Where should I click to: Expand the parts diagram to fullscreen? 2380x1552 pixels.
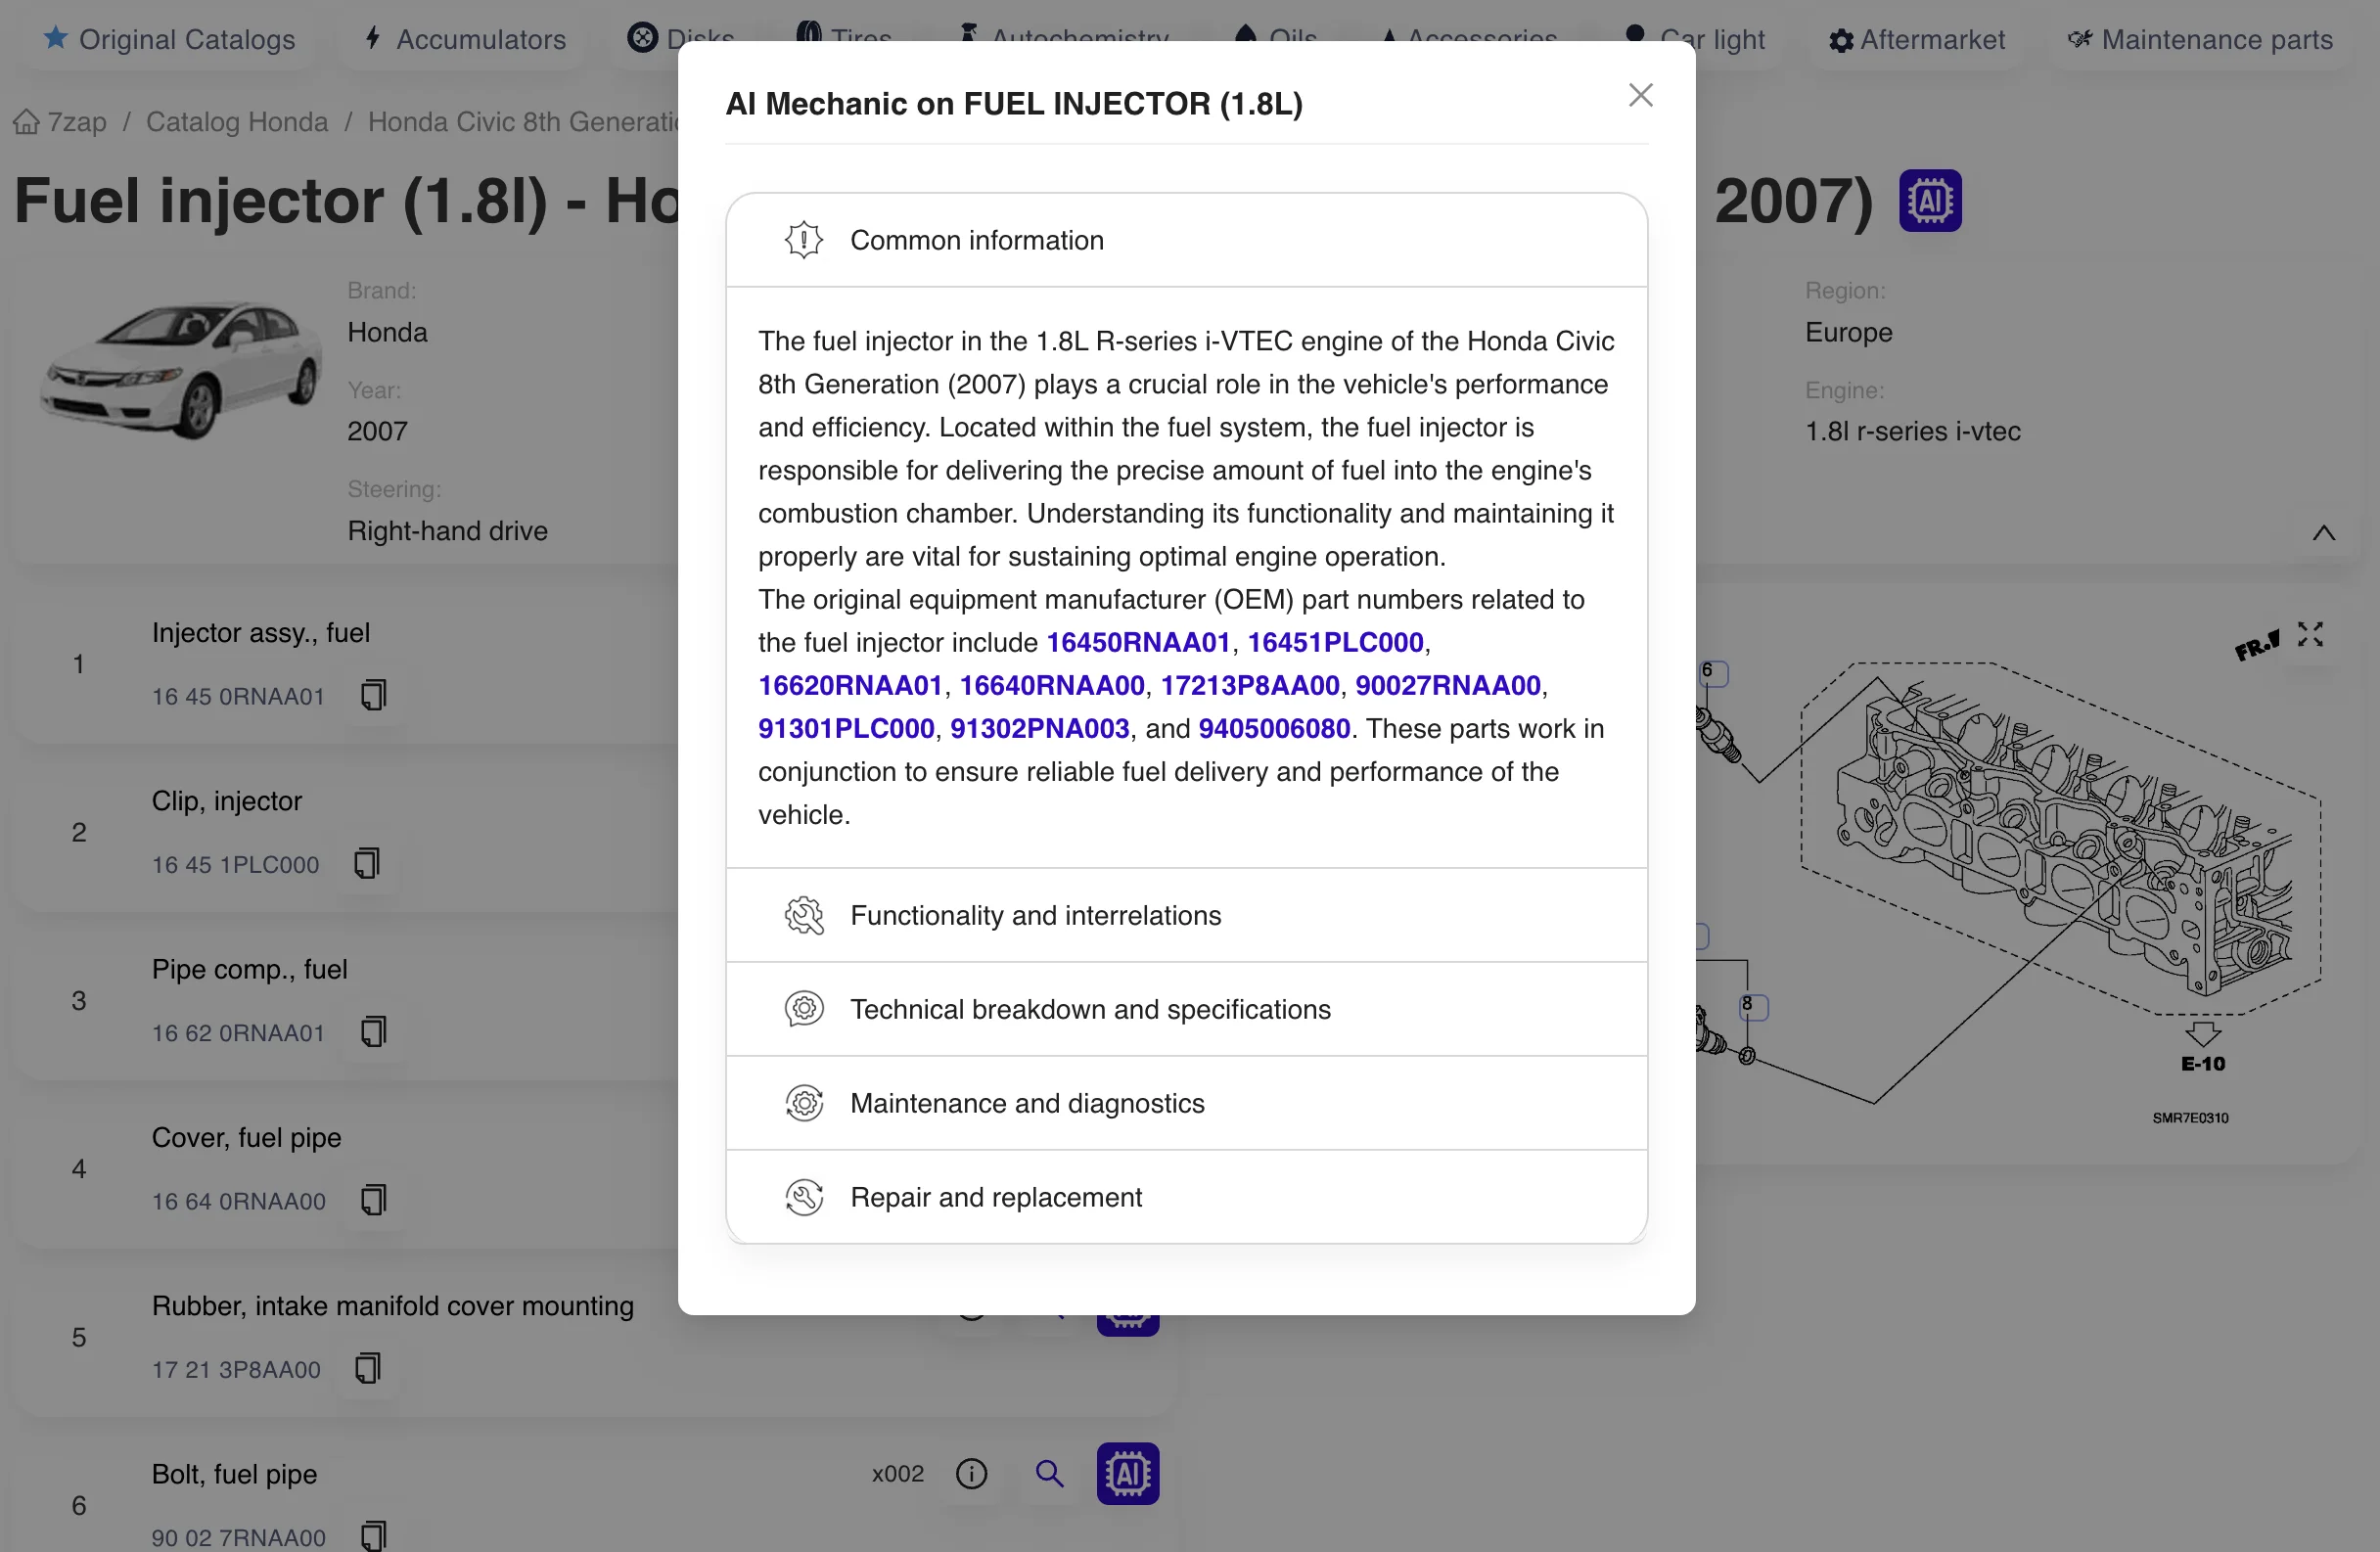click(x=2309, y=634)
